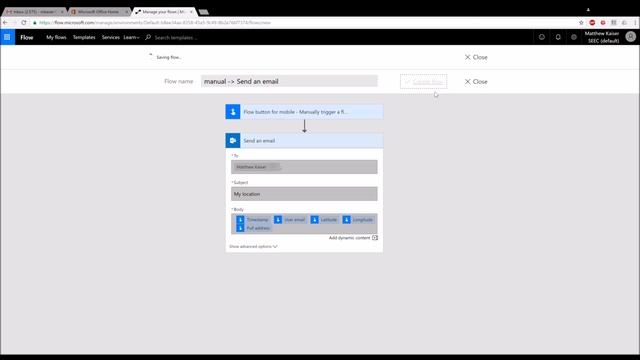Image resolution: width=640 pixels, height=360 pixels.
Task: Select the Manage your flows browser tab
Action: tap(164, 12)
